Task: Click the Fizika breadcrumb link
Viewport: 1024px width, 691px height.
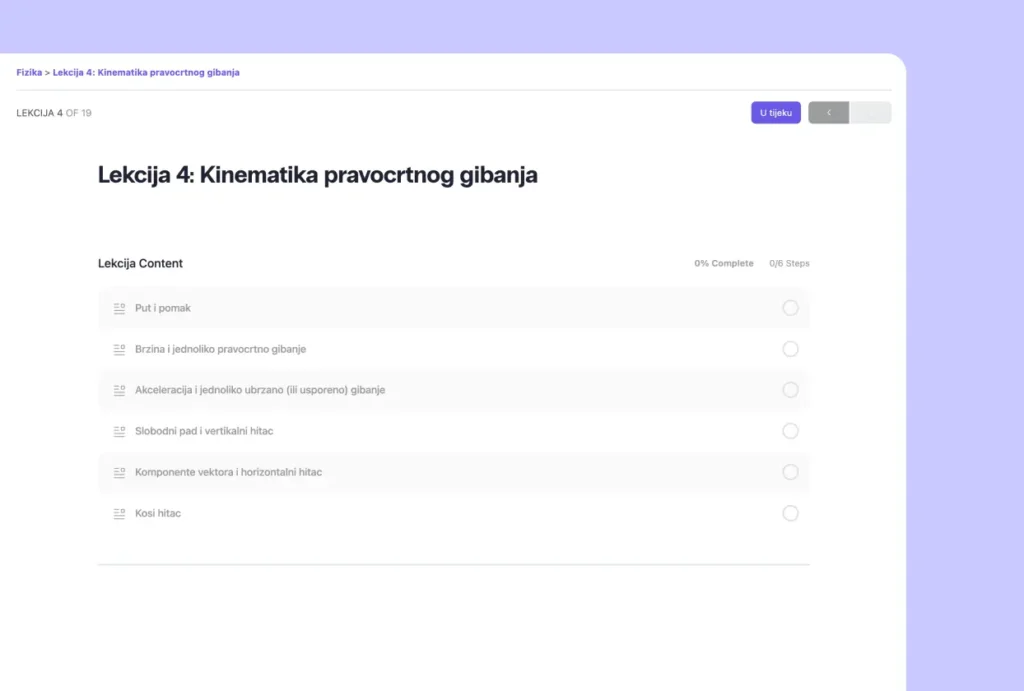Action: point(29,72)
